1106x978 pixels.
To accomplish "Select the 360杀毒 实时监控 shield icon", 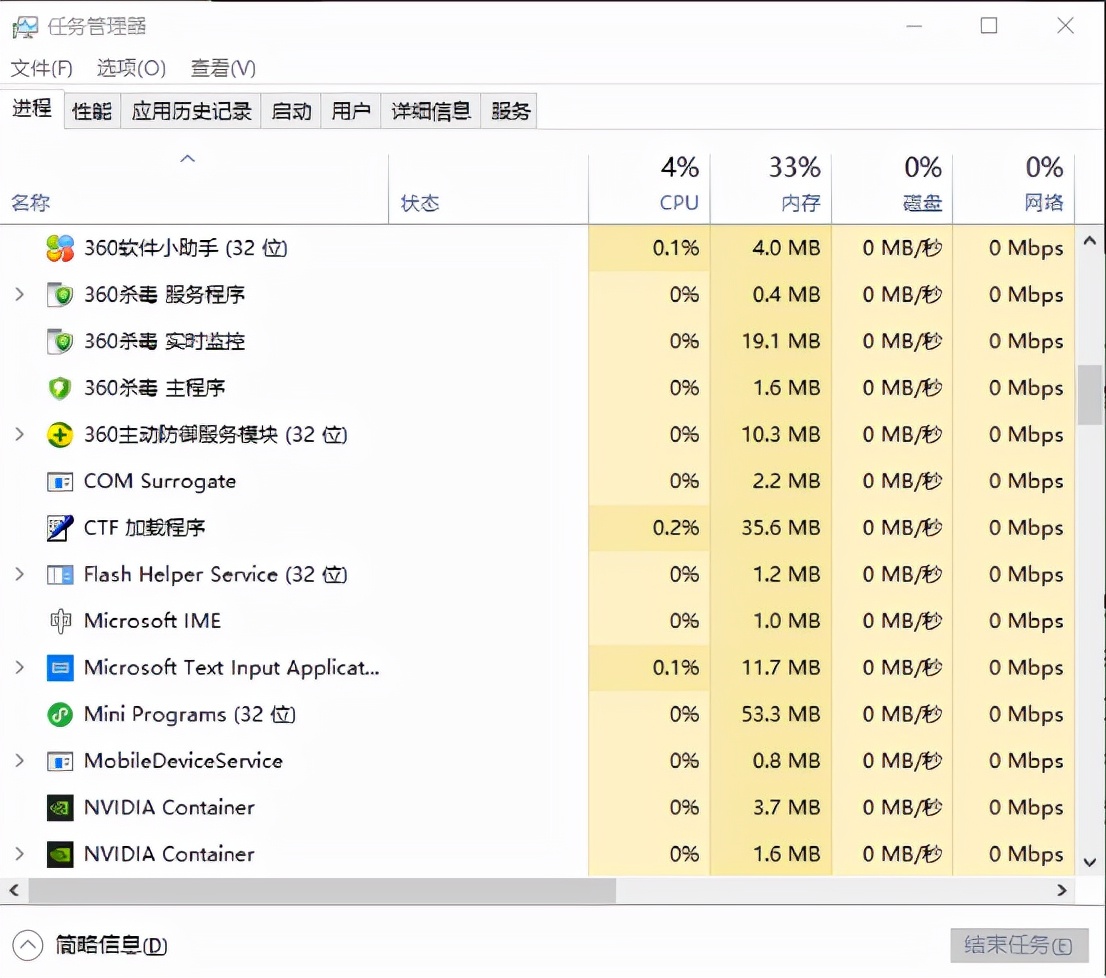I will [x=60, y=341].
